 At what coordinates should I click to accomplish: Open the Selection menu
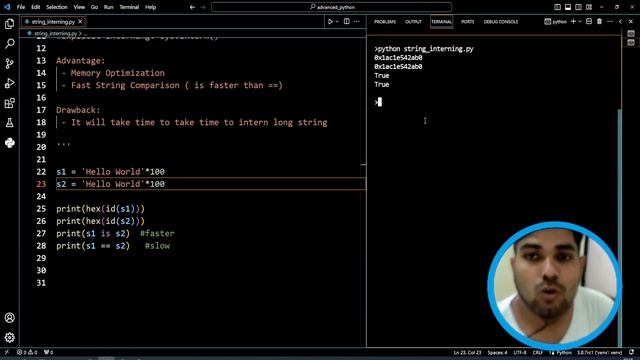pyautogui.click(x=57, y=7)
